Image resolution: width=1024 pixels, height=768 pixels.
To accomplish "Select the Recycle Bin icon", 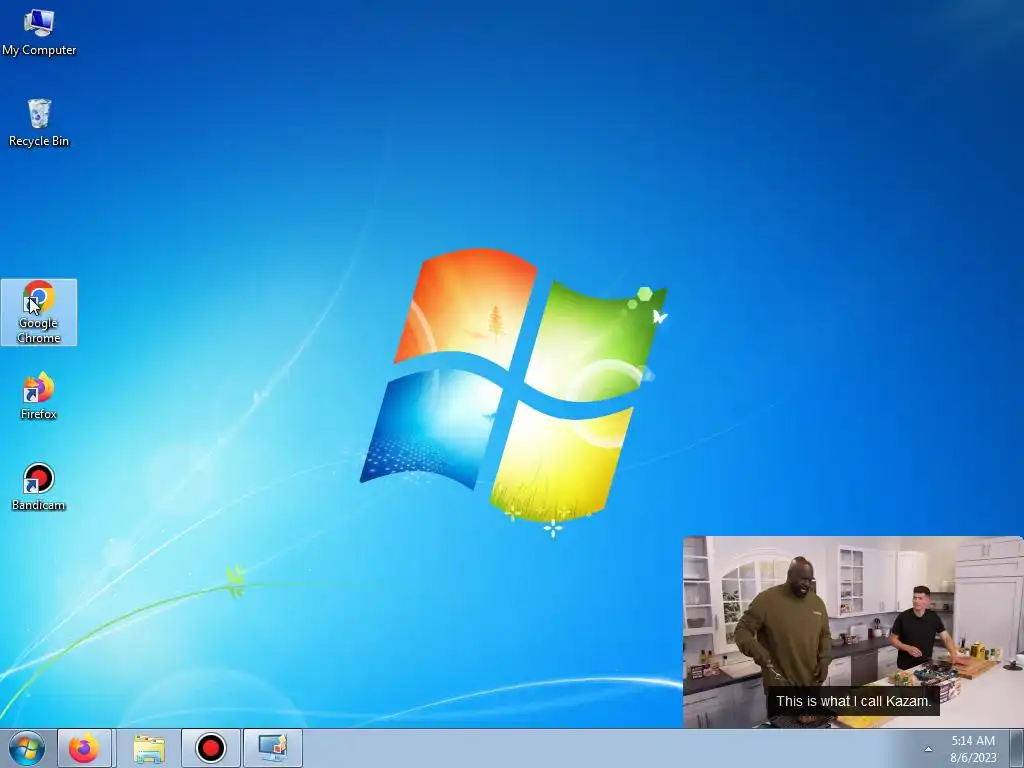I will point(39,123).
